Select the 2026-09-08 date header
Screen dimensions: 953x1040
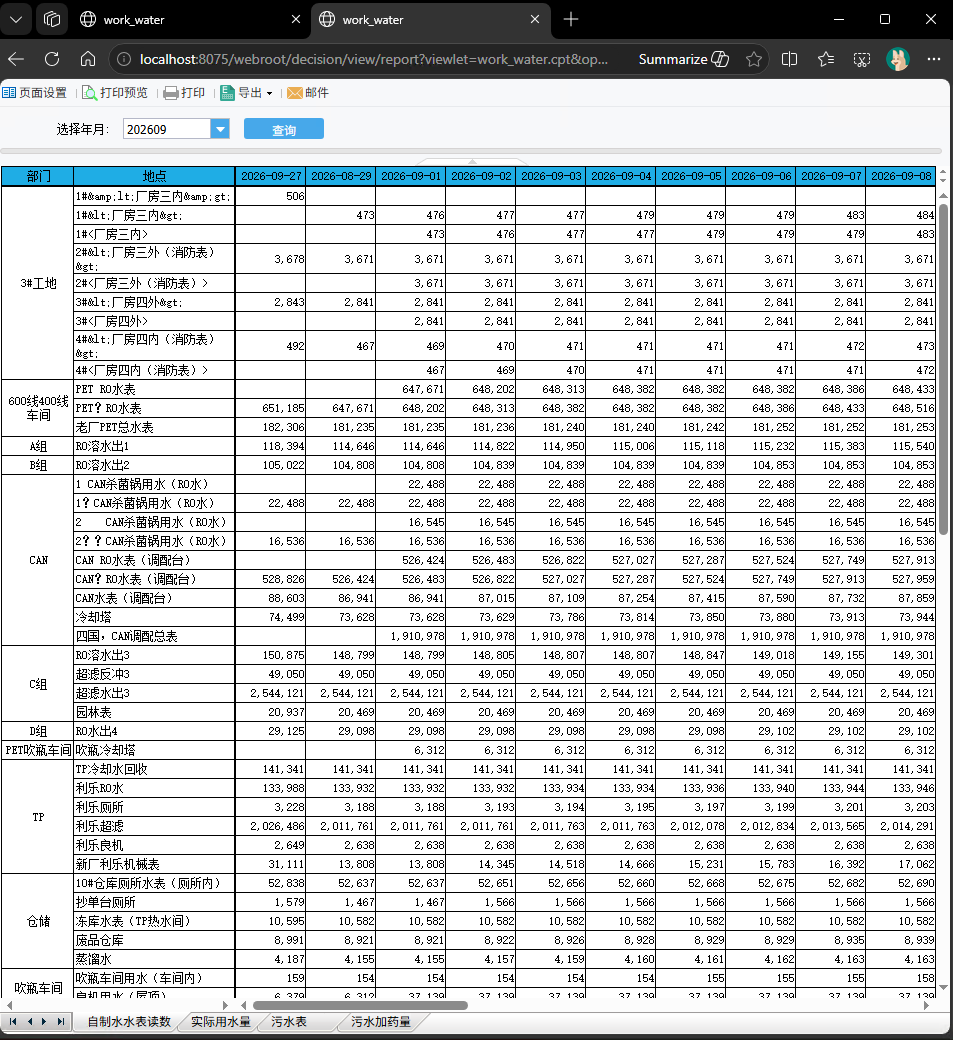point(901,176)
